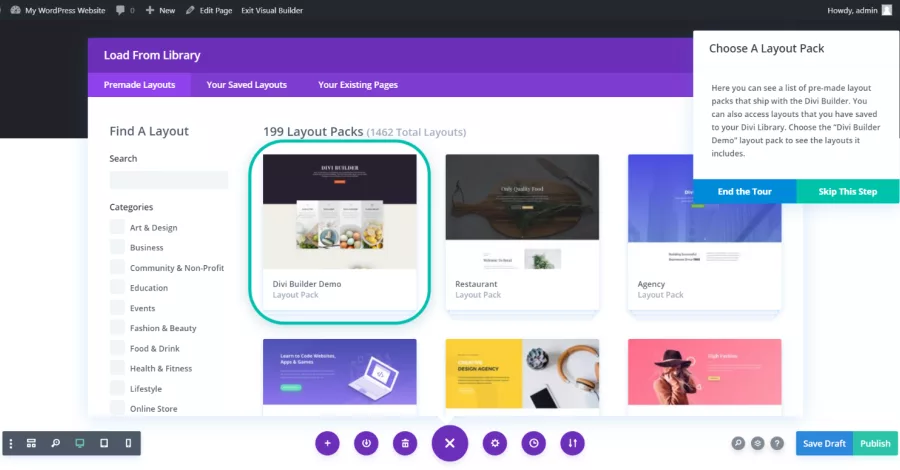Click Howdy, admin account link
Viewport: 900px width, 470px height.
click(852, 10)
